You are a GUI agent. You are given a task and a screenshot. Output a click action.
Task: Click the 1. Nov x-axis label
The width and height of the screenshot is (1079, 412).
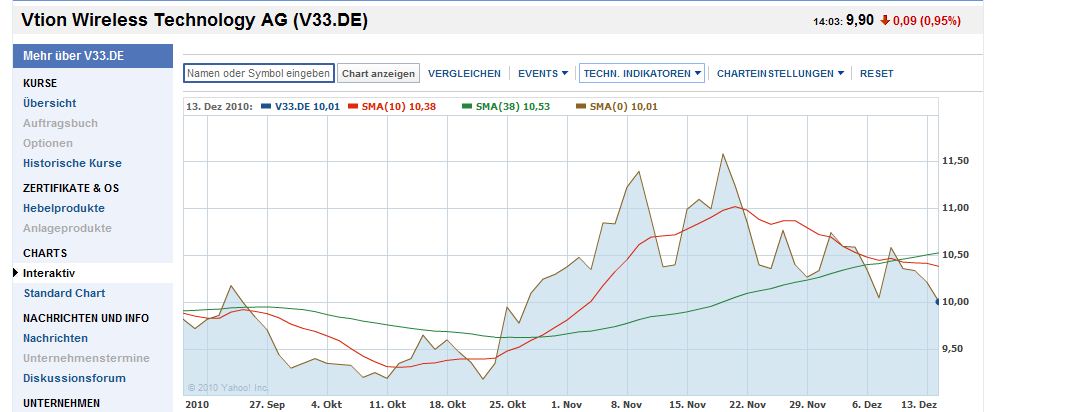click(567, 404)
